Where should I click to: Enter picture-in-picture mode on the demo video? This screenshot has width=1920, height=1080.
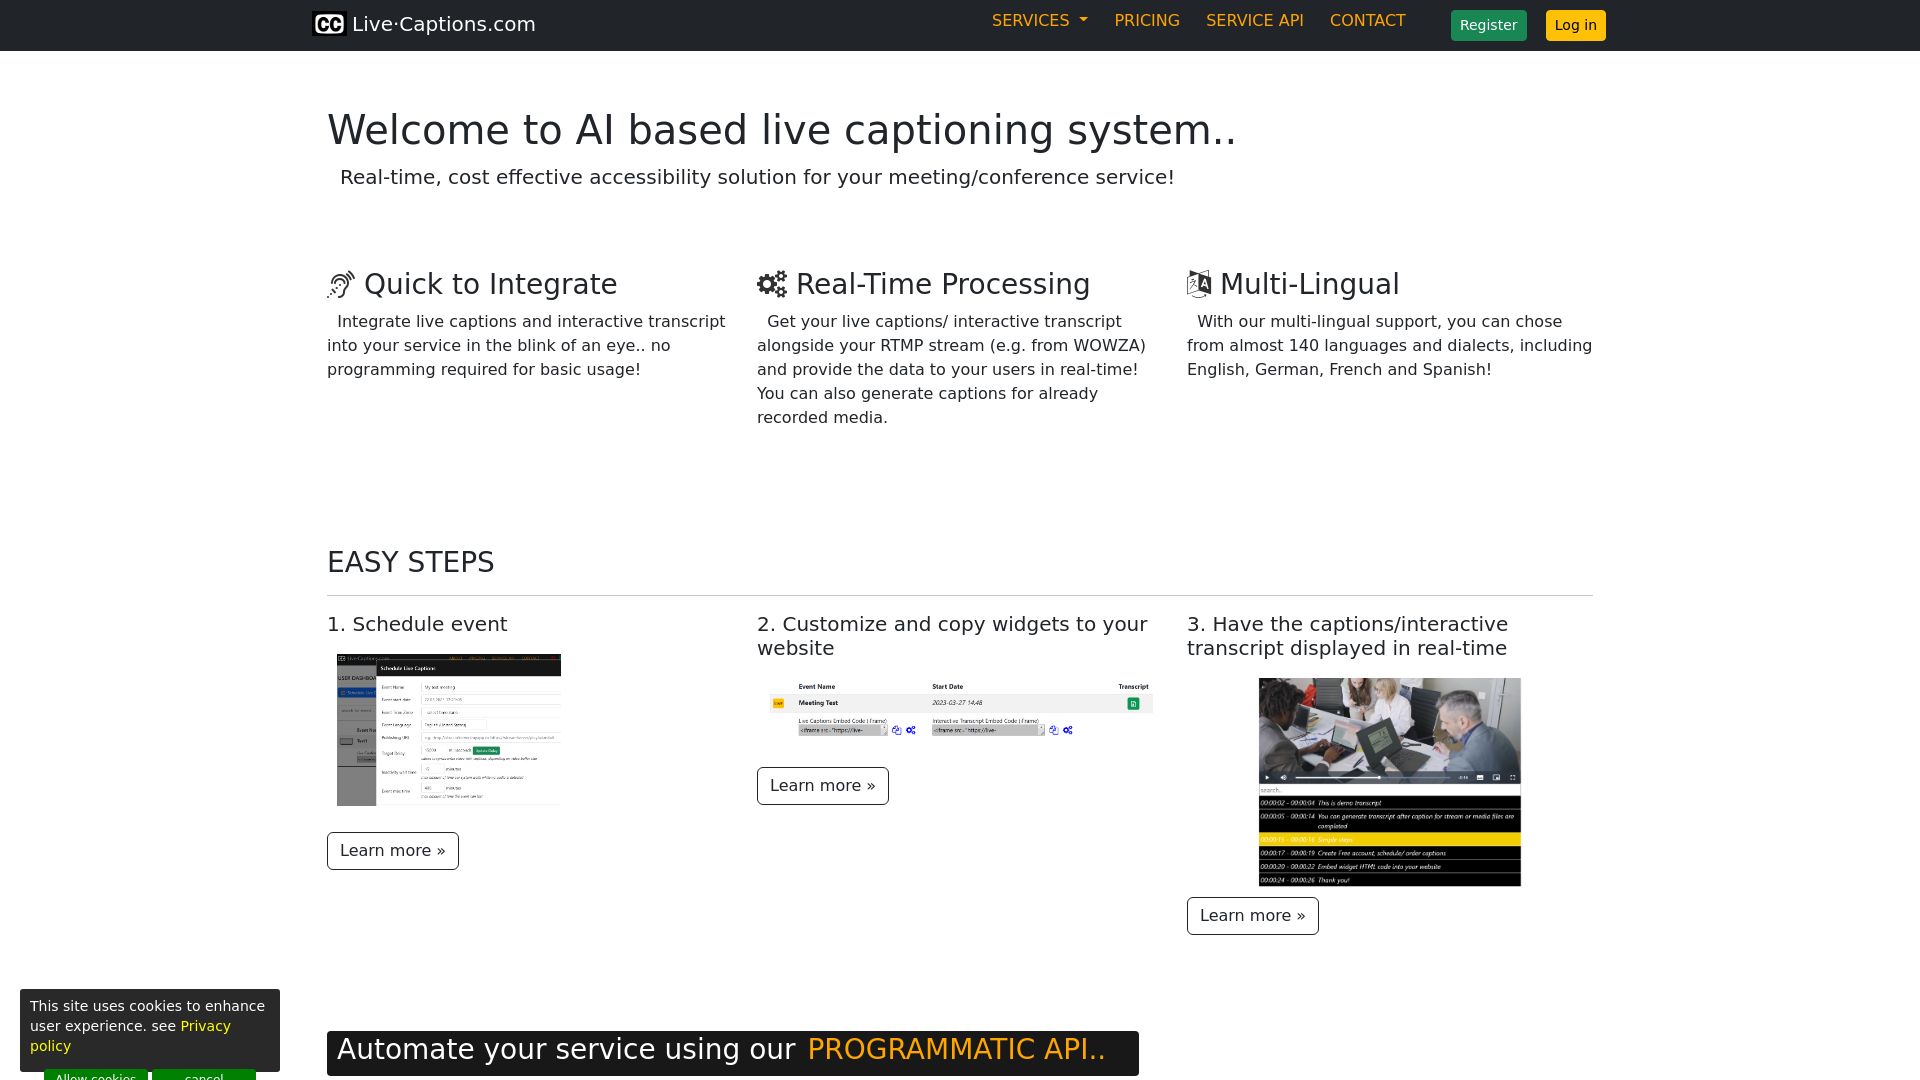(1497, 778)
